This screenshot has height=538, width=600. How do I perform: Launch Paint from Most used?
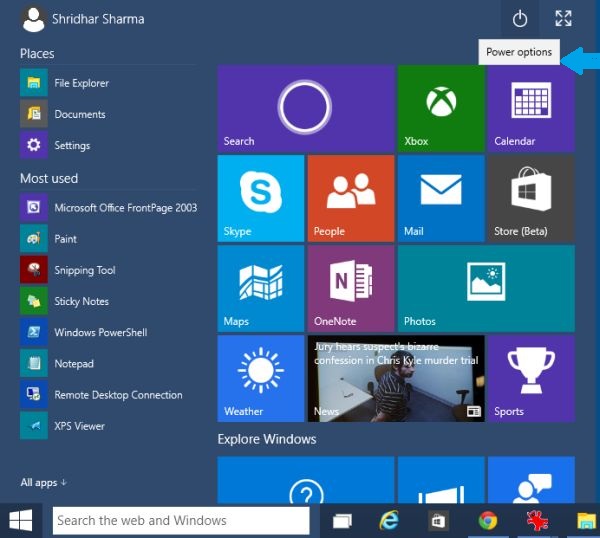[x=109, y=239]
